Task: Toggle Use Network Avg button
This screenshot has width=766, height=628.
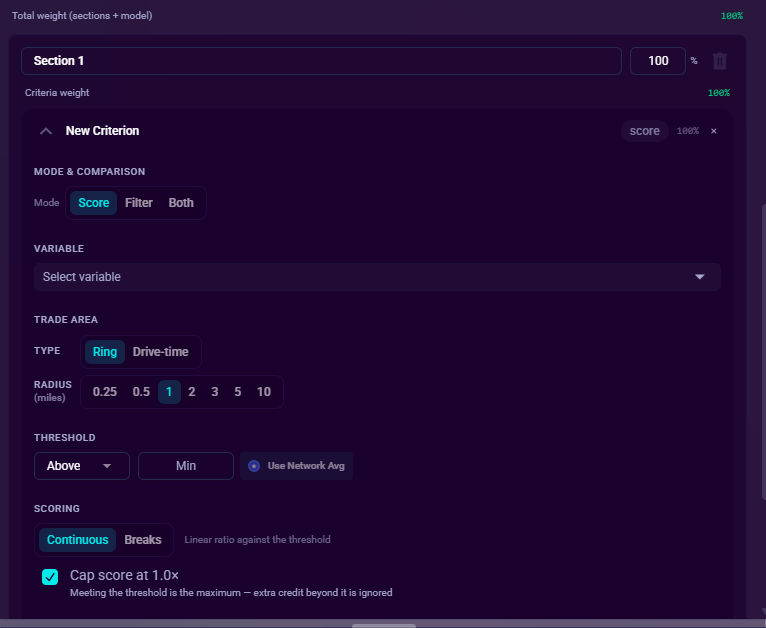Action: [296, 466]
